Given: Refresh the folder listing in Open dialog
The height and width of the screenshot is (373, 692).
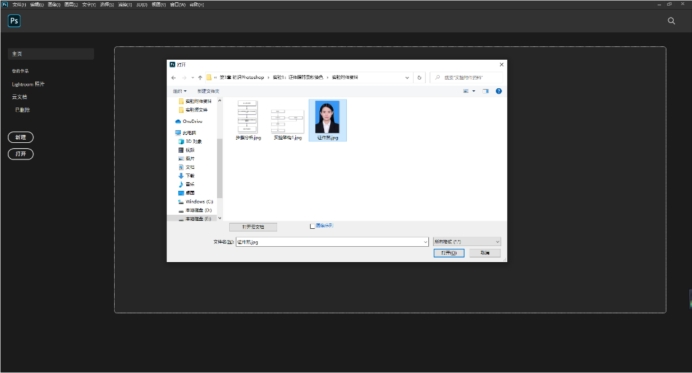Looking at the screenshot, I should 419,78.
